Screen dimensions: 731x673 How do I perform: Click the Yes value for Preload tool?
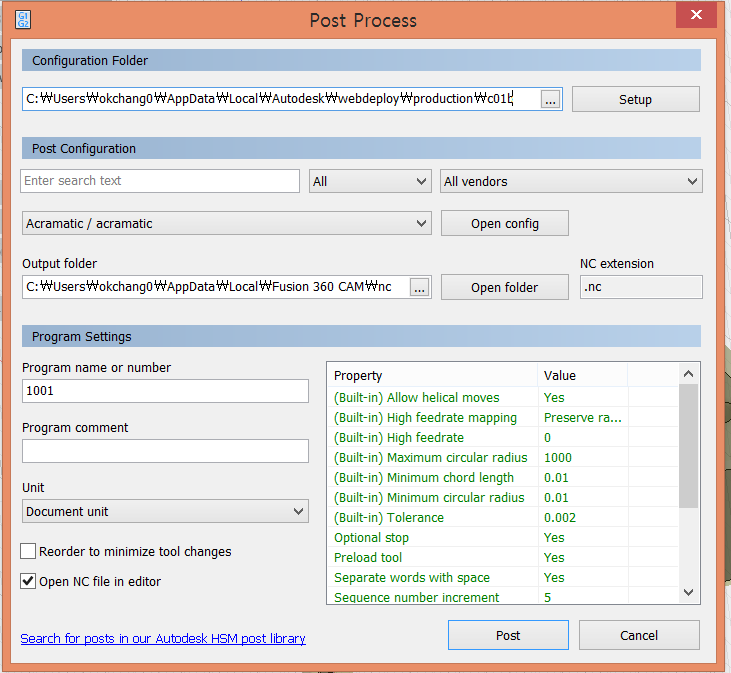click(x=583, y=558)
